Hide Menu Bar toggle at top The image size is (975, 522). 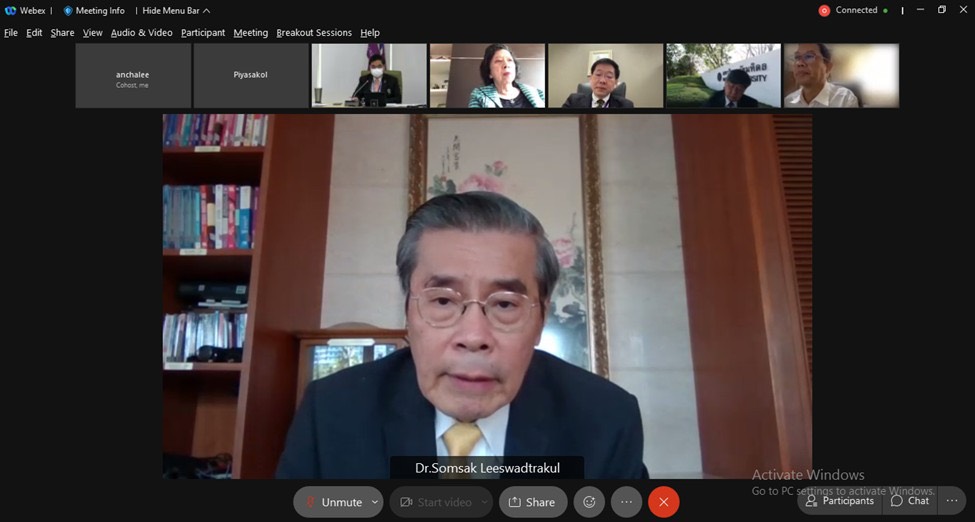[176, 11]
